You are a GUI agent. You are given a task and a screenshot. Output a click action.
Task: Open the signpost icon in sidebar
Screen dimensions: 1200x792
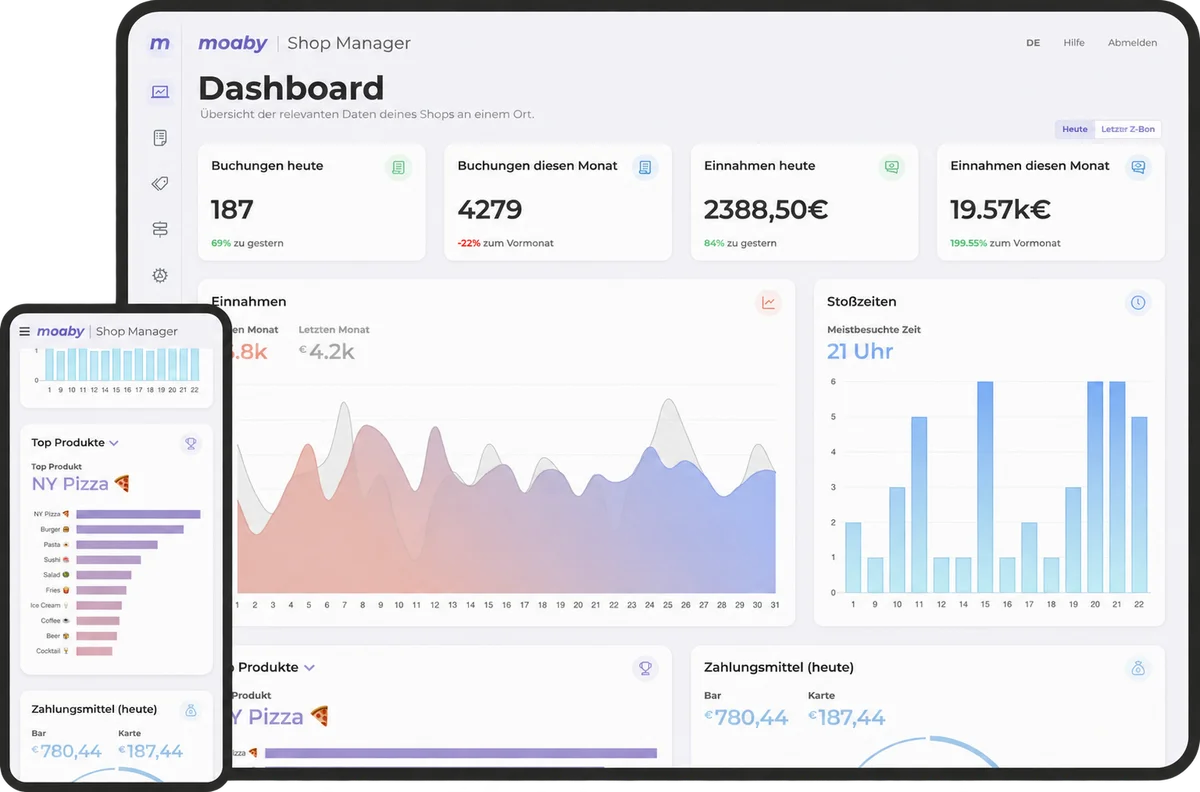coord(160,230)
